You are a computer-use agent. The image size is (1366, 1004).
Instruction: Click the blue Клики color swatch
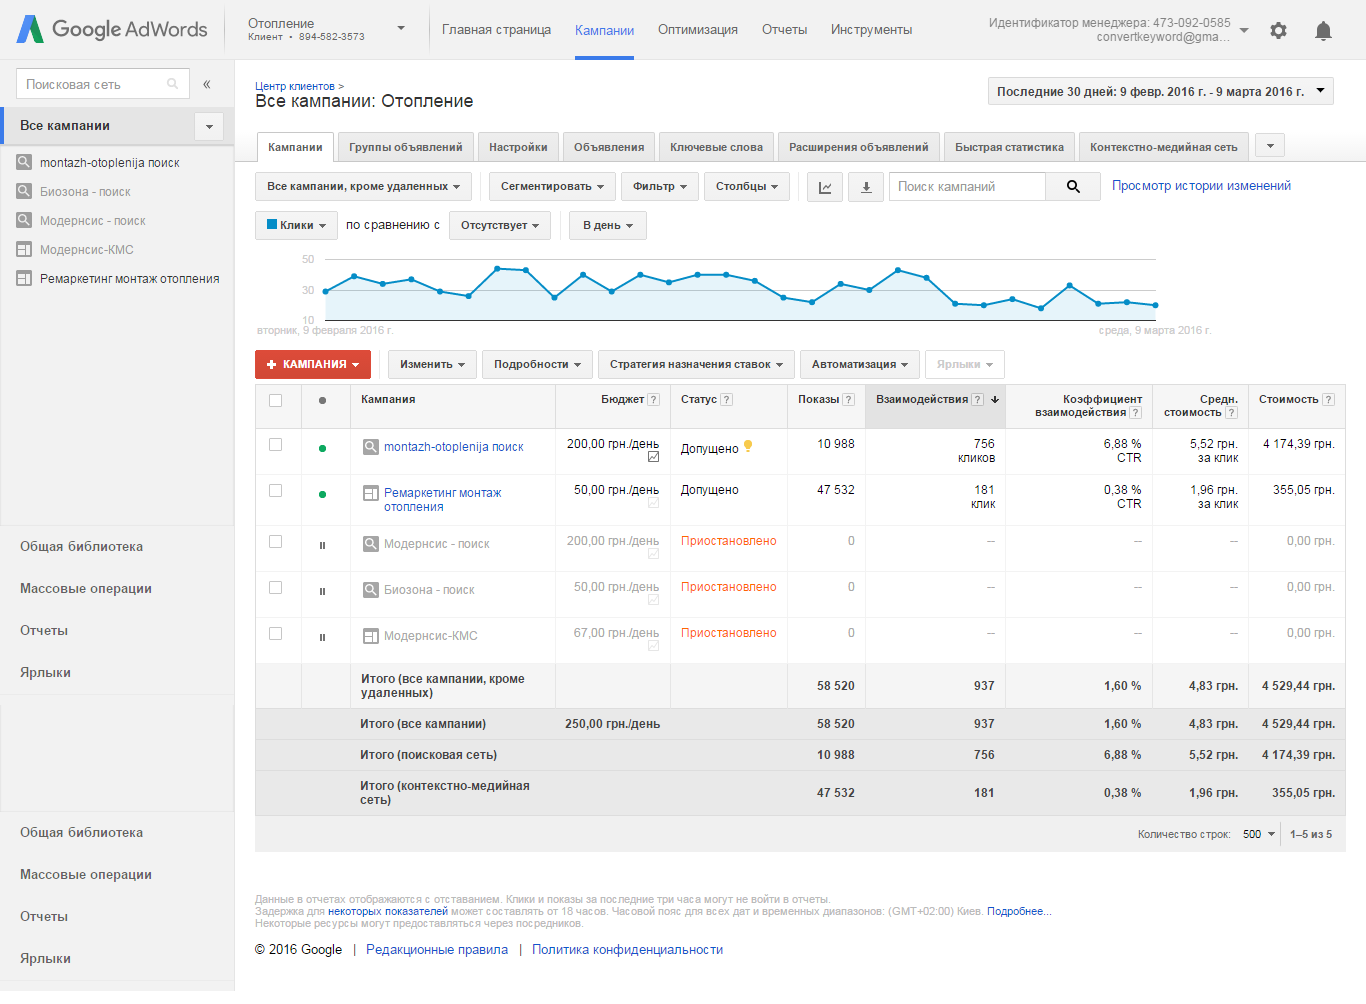[x=271, y=225]
